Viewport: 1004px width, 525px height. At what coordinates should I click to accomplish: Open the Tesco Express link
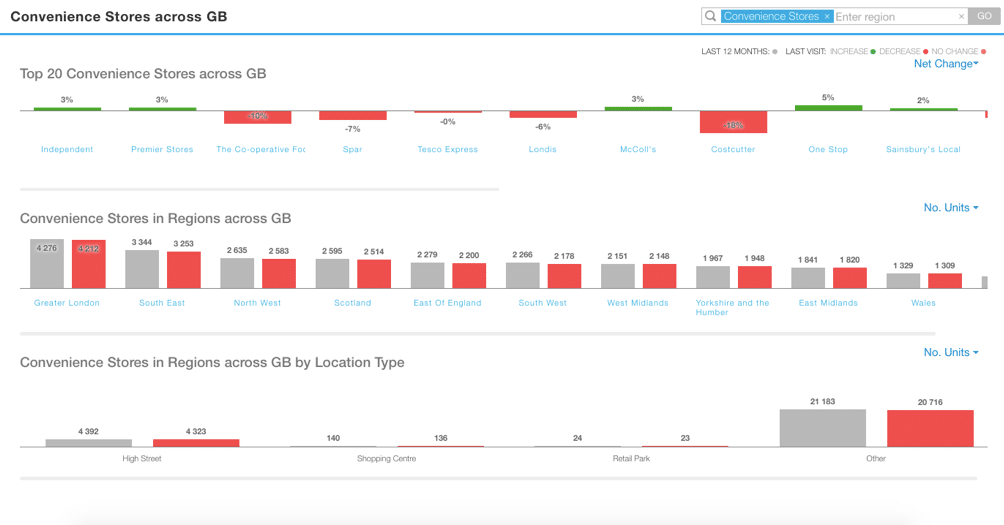click(448, 149)
